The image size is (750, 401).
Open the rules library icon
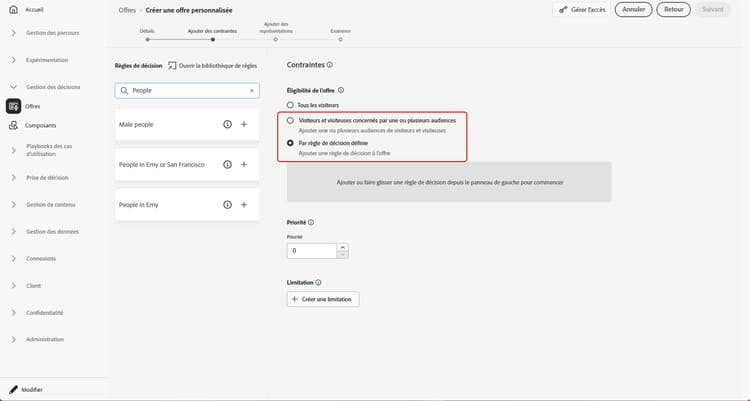point(172,66)
